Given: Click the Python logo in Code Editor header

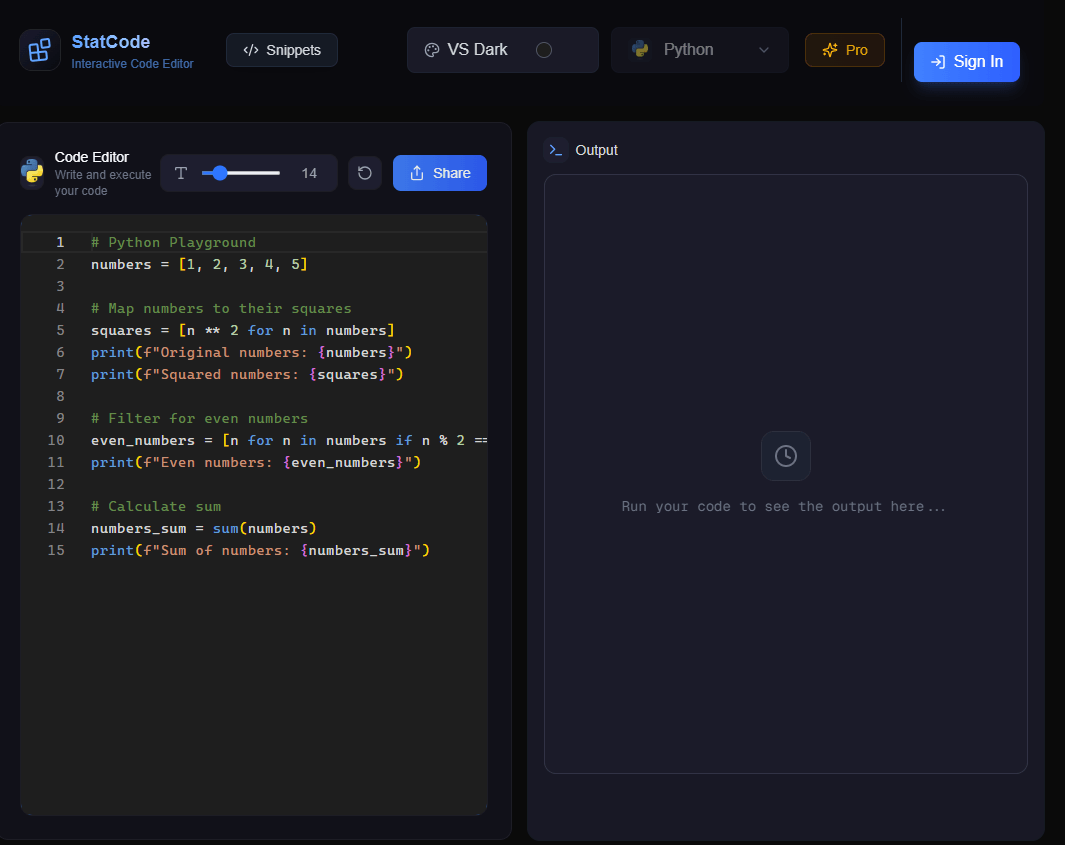Looking at the screenshot, I should point(33,172).
